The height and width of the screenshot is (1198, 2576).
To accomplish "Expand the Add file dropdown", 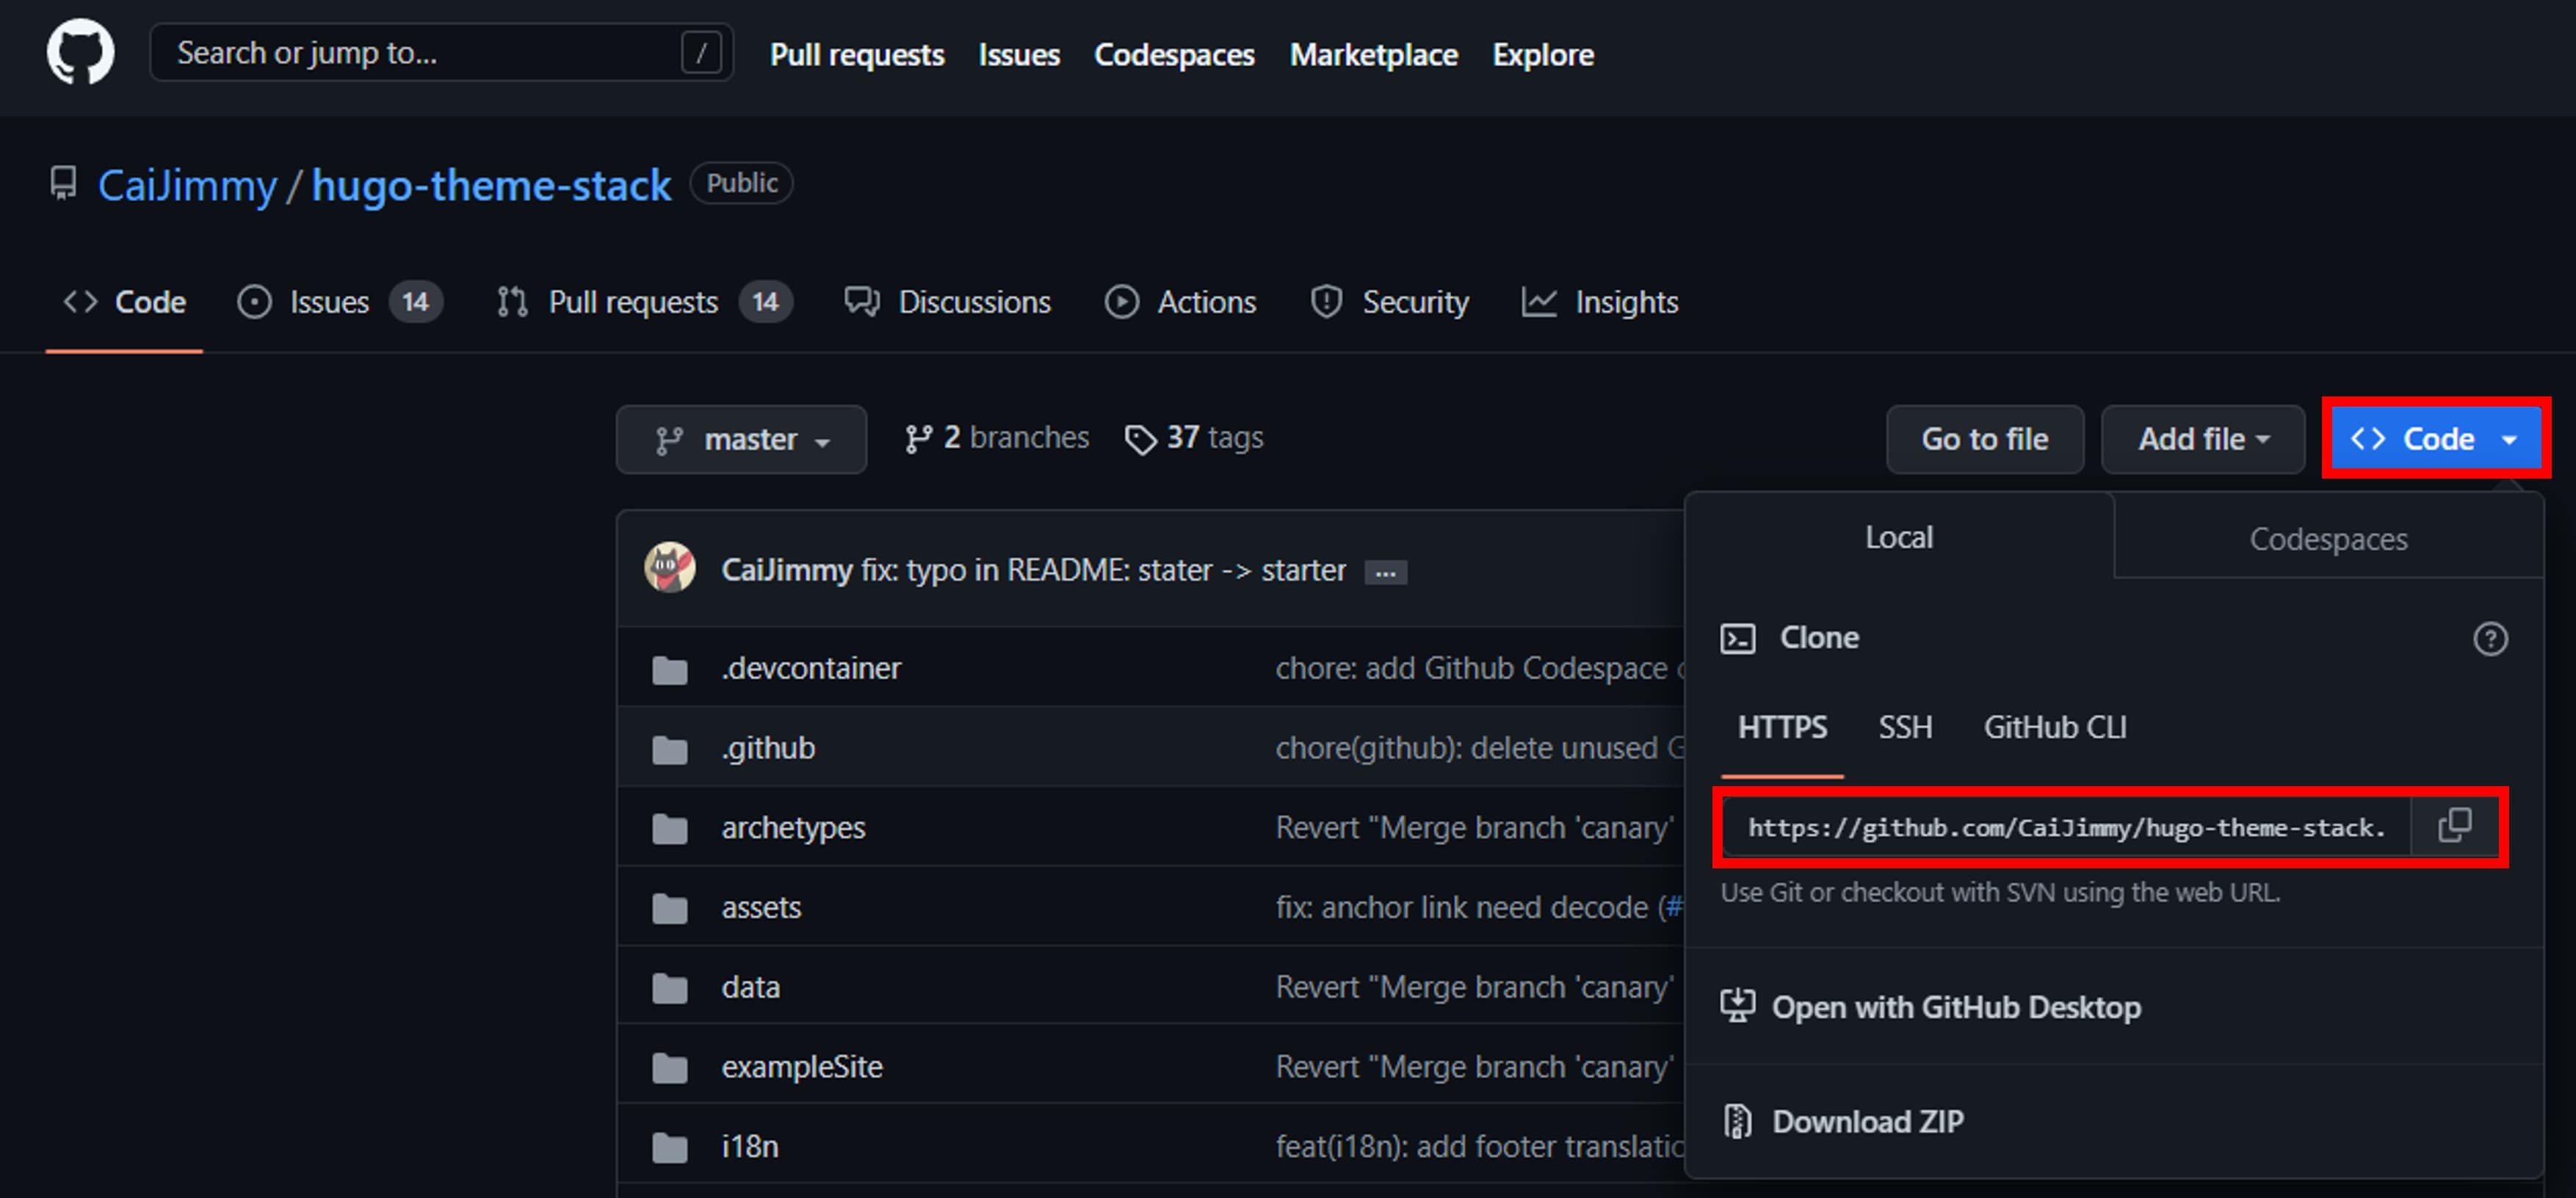I will pos(2203,439).
